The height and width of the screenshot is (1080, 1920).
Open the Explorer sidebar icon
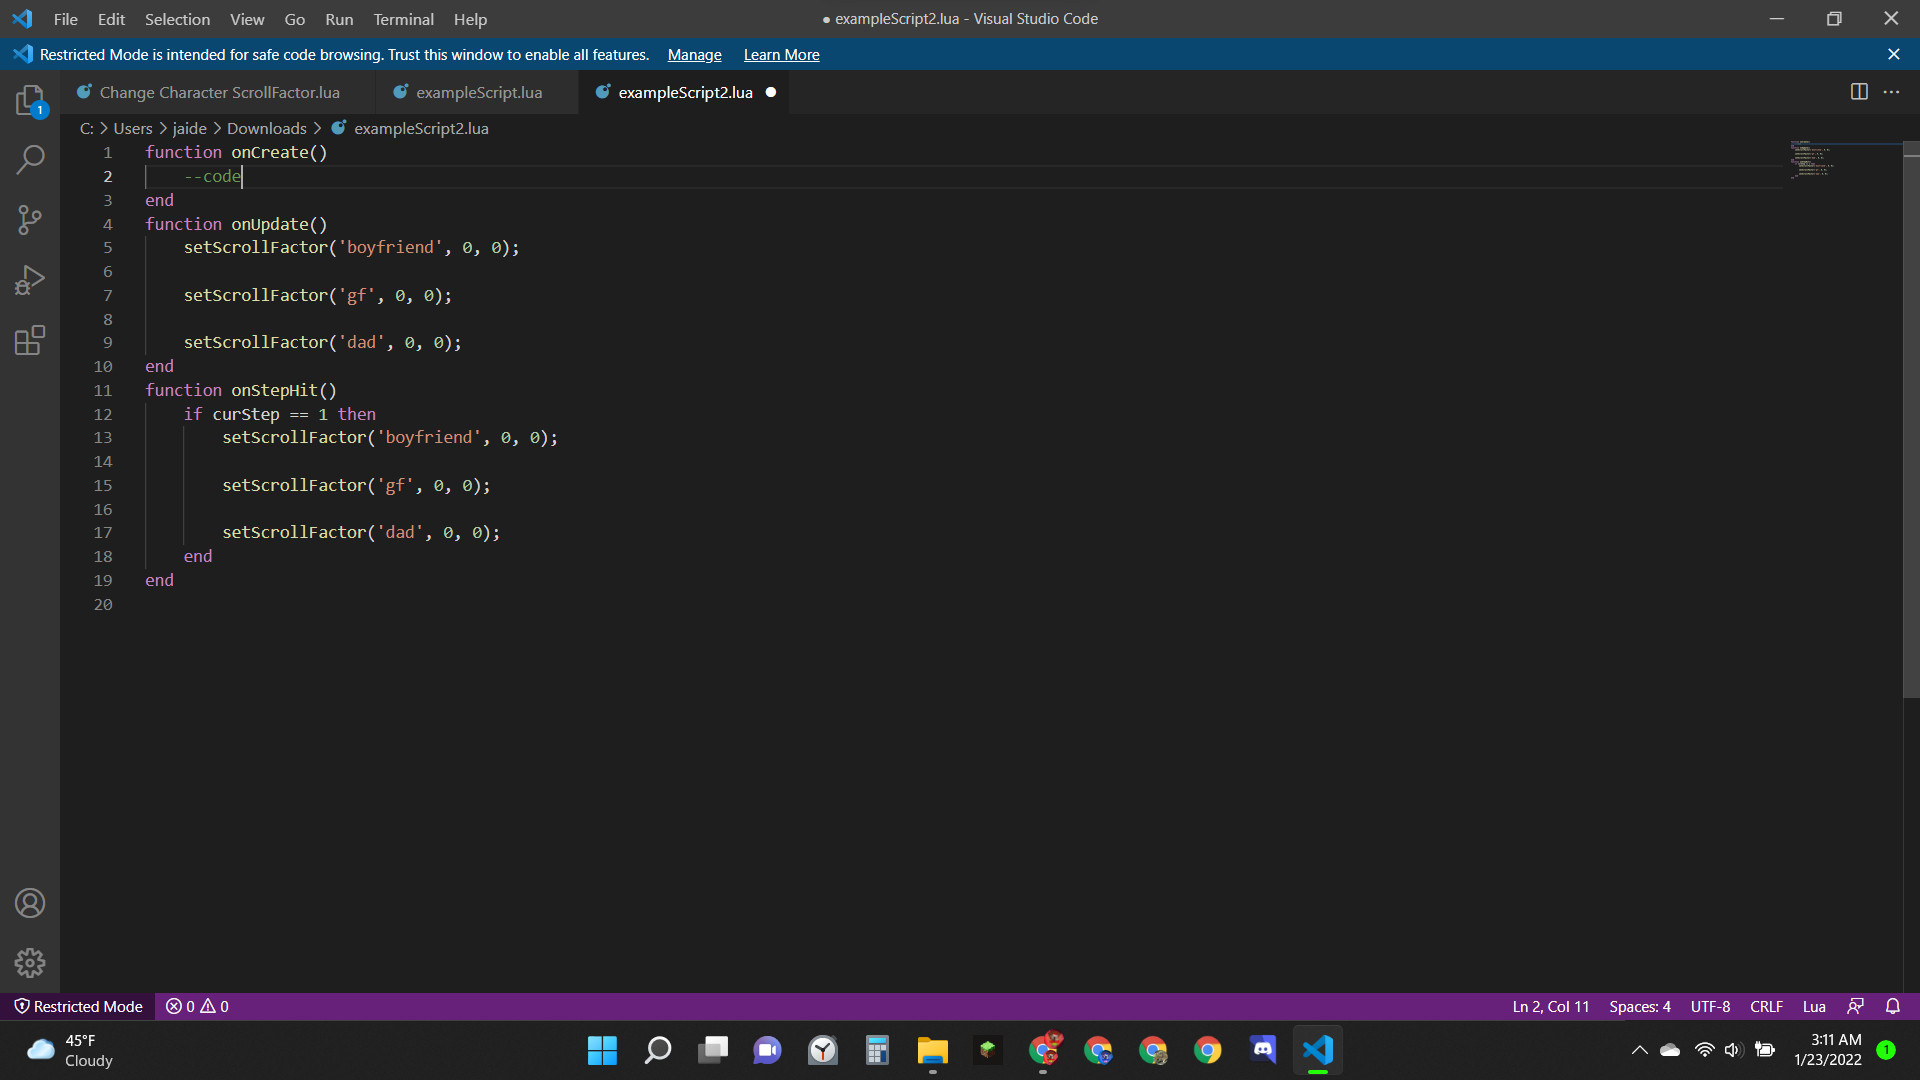(x=30, y=100)
